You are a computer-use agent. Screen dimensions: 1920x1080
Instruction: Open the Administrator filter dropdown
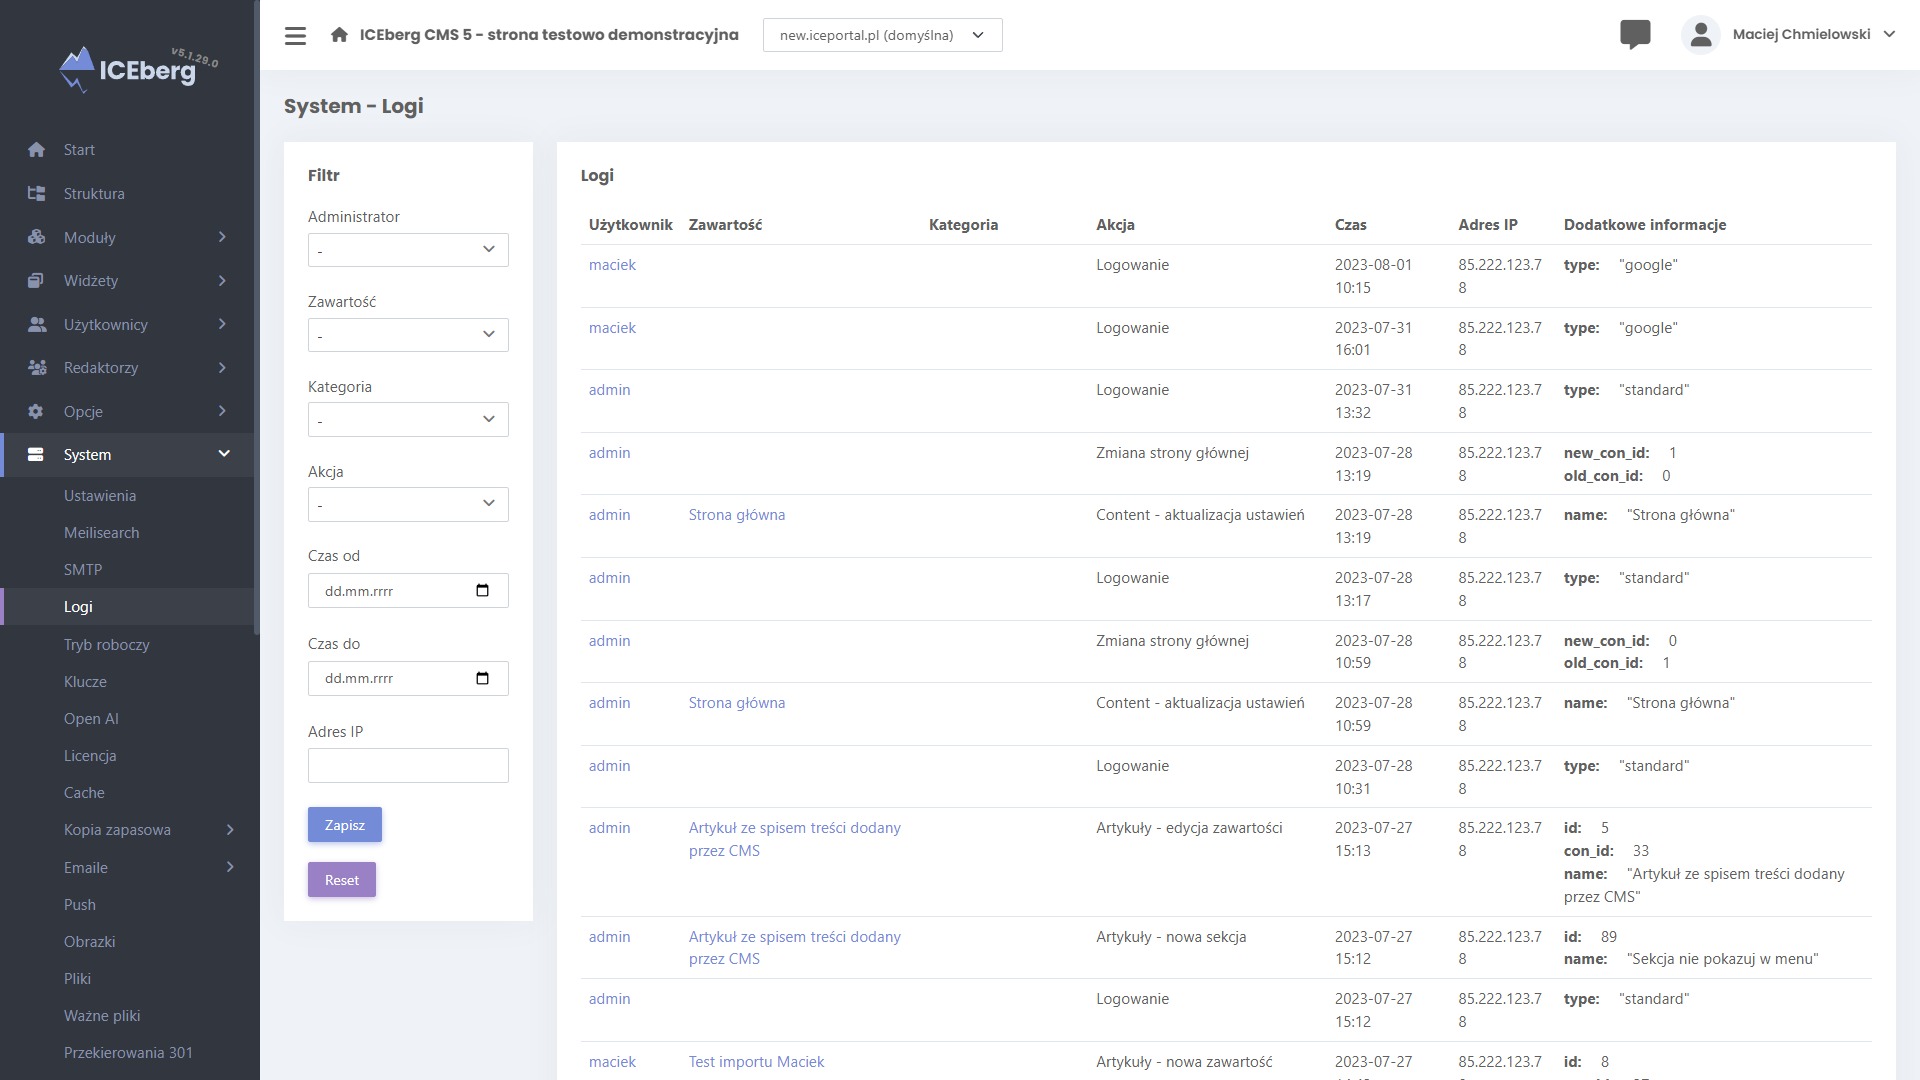click(408, 250)
